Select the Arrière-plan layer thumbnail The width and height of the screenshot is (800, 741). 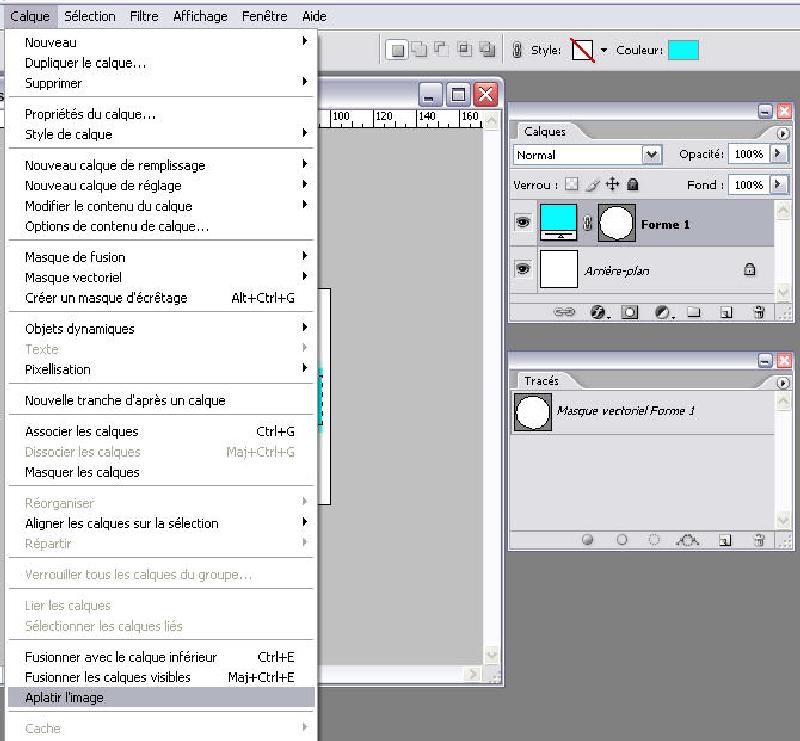559,268
